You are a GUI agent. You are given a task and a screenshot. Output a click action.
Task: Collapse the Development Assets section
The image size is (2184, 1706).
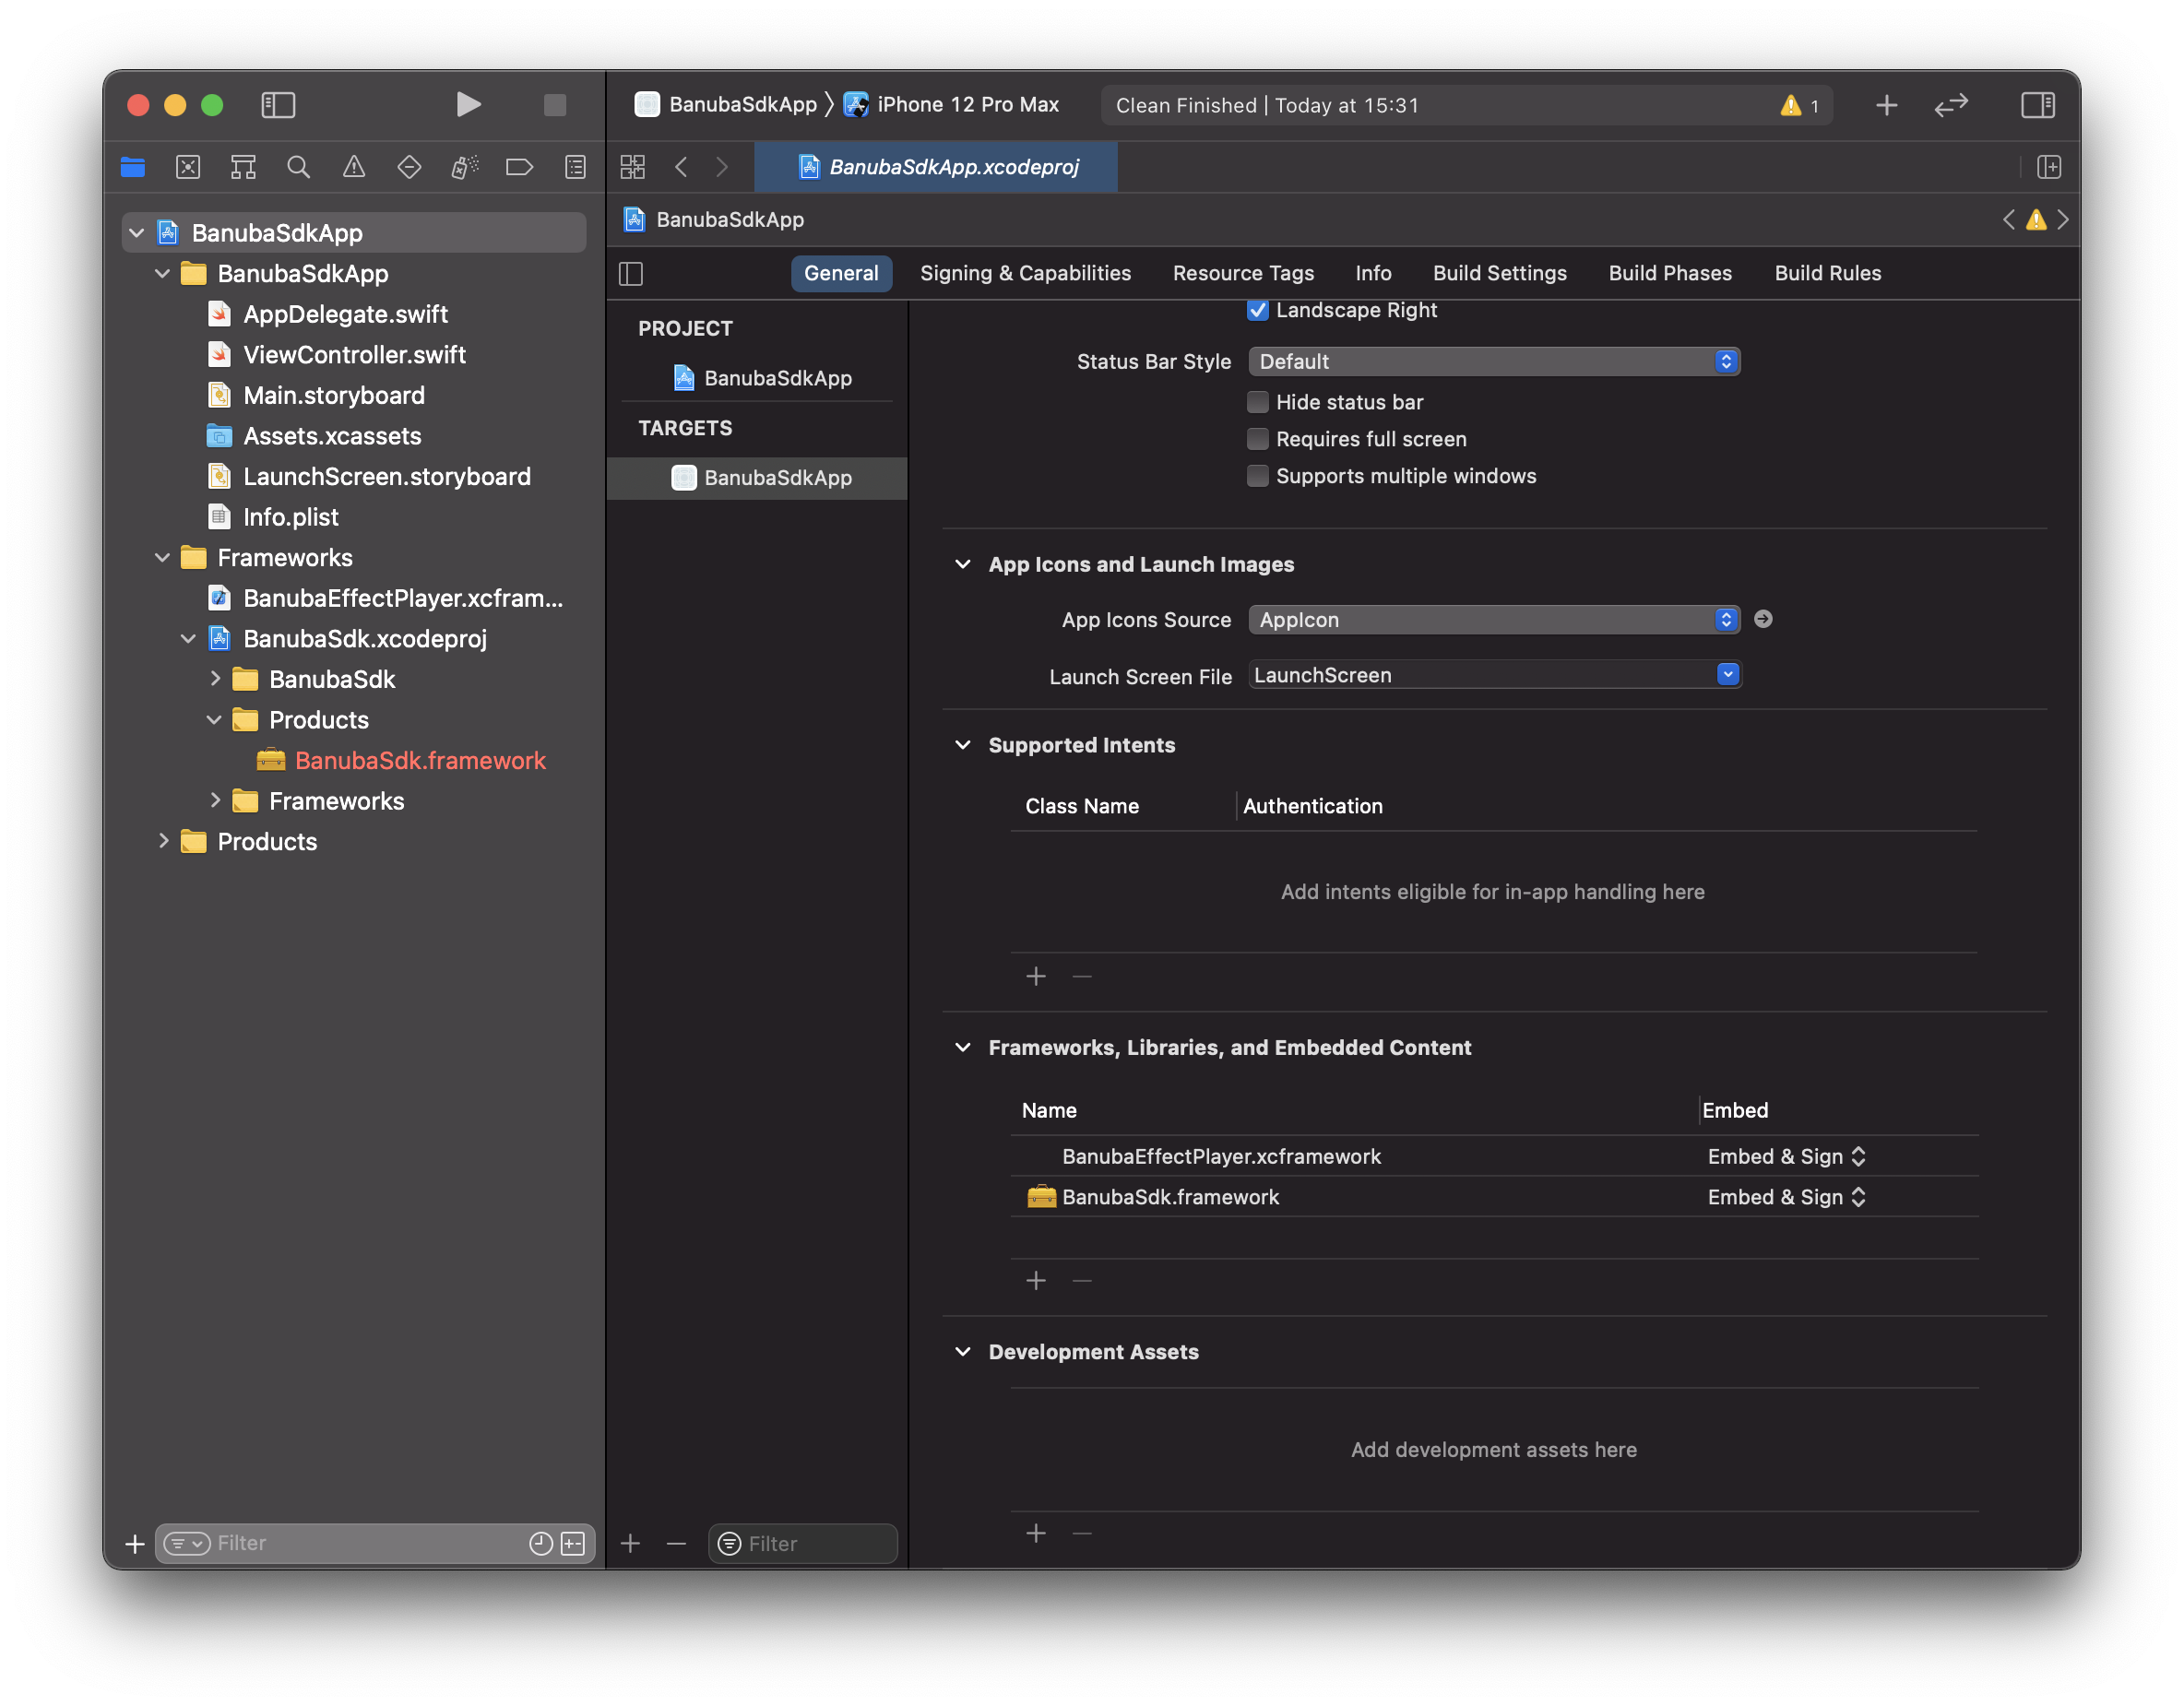click(963, 1351)
